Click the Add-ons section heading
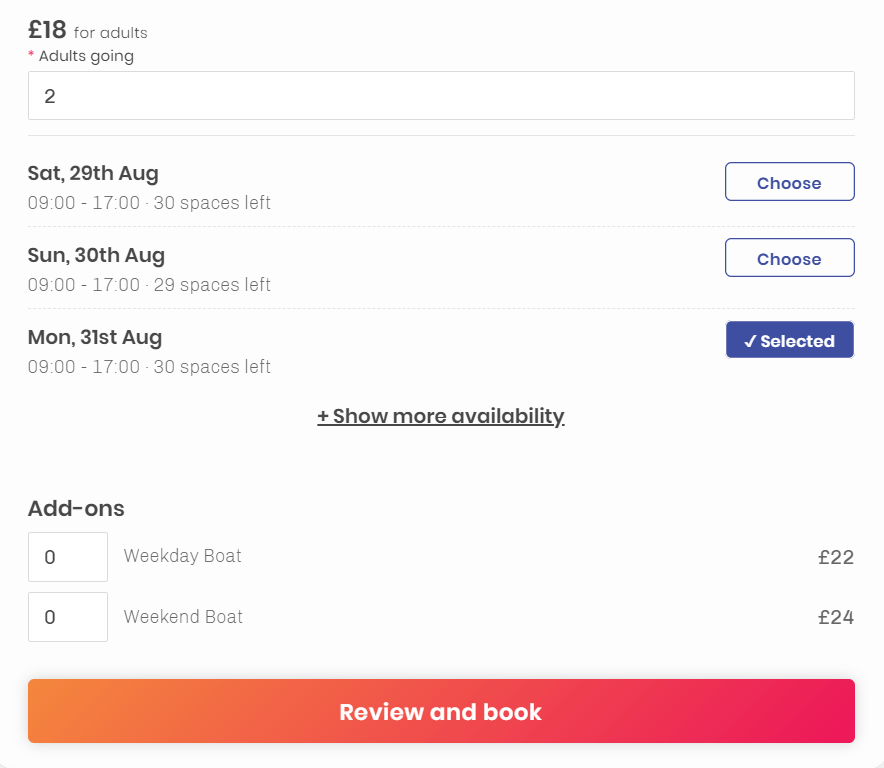Screen dimensions: 884x768 point(76,508)
